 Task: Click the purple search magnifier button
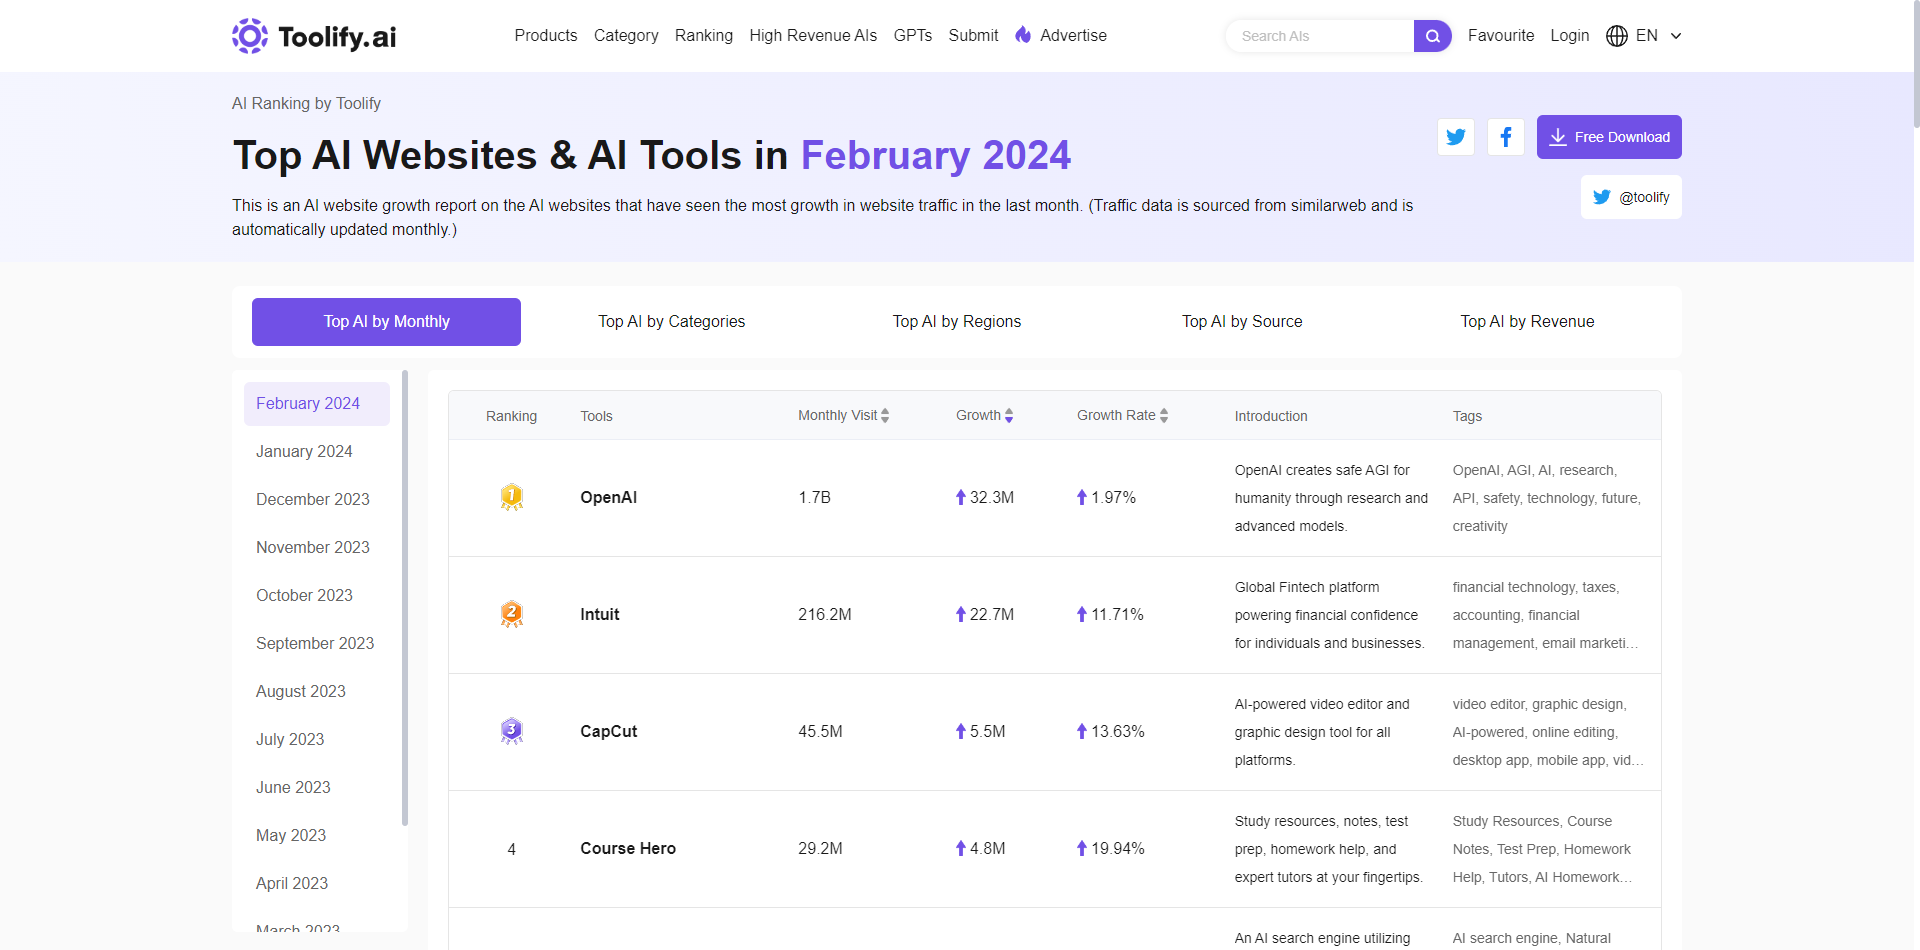pyautogui.click(x=1432, y=36)
